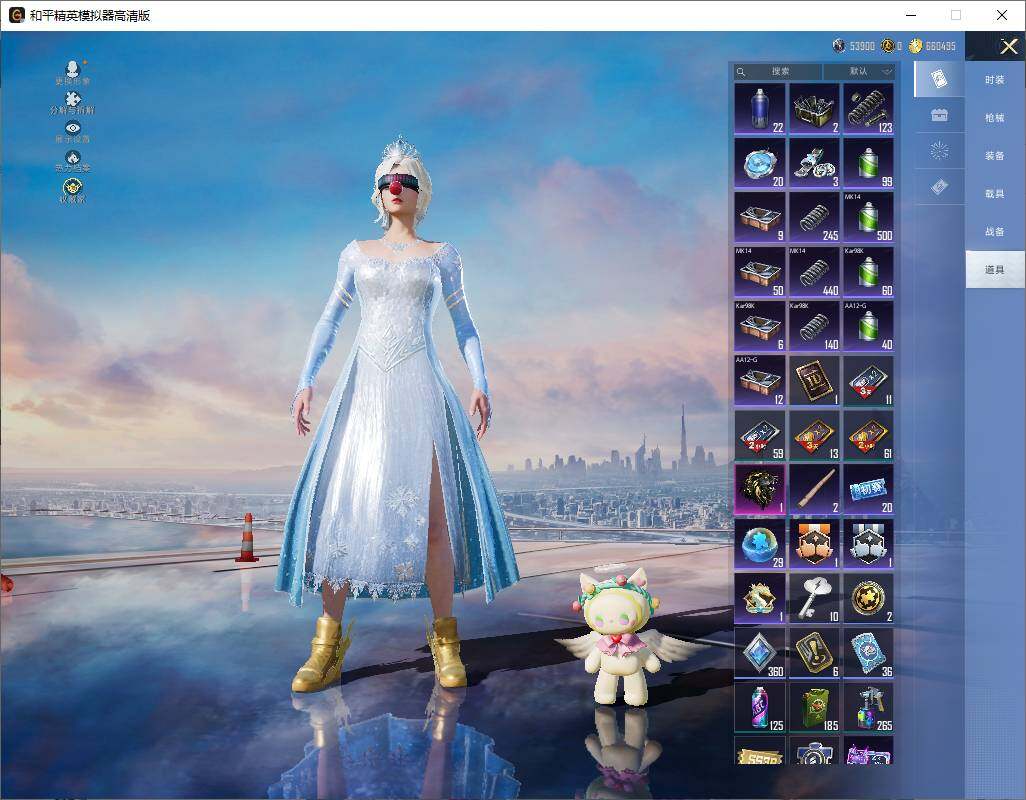Screen dimensions: 1026x800
Task: Select the blue ornate ticket item 36
Action: point(868,653)
